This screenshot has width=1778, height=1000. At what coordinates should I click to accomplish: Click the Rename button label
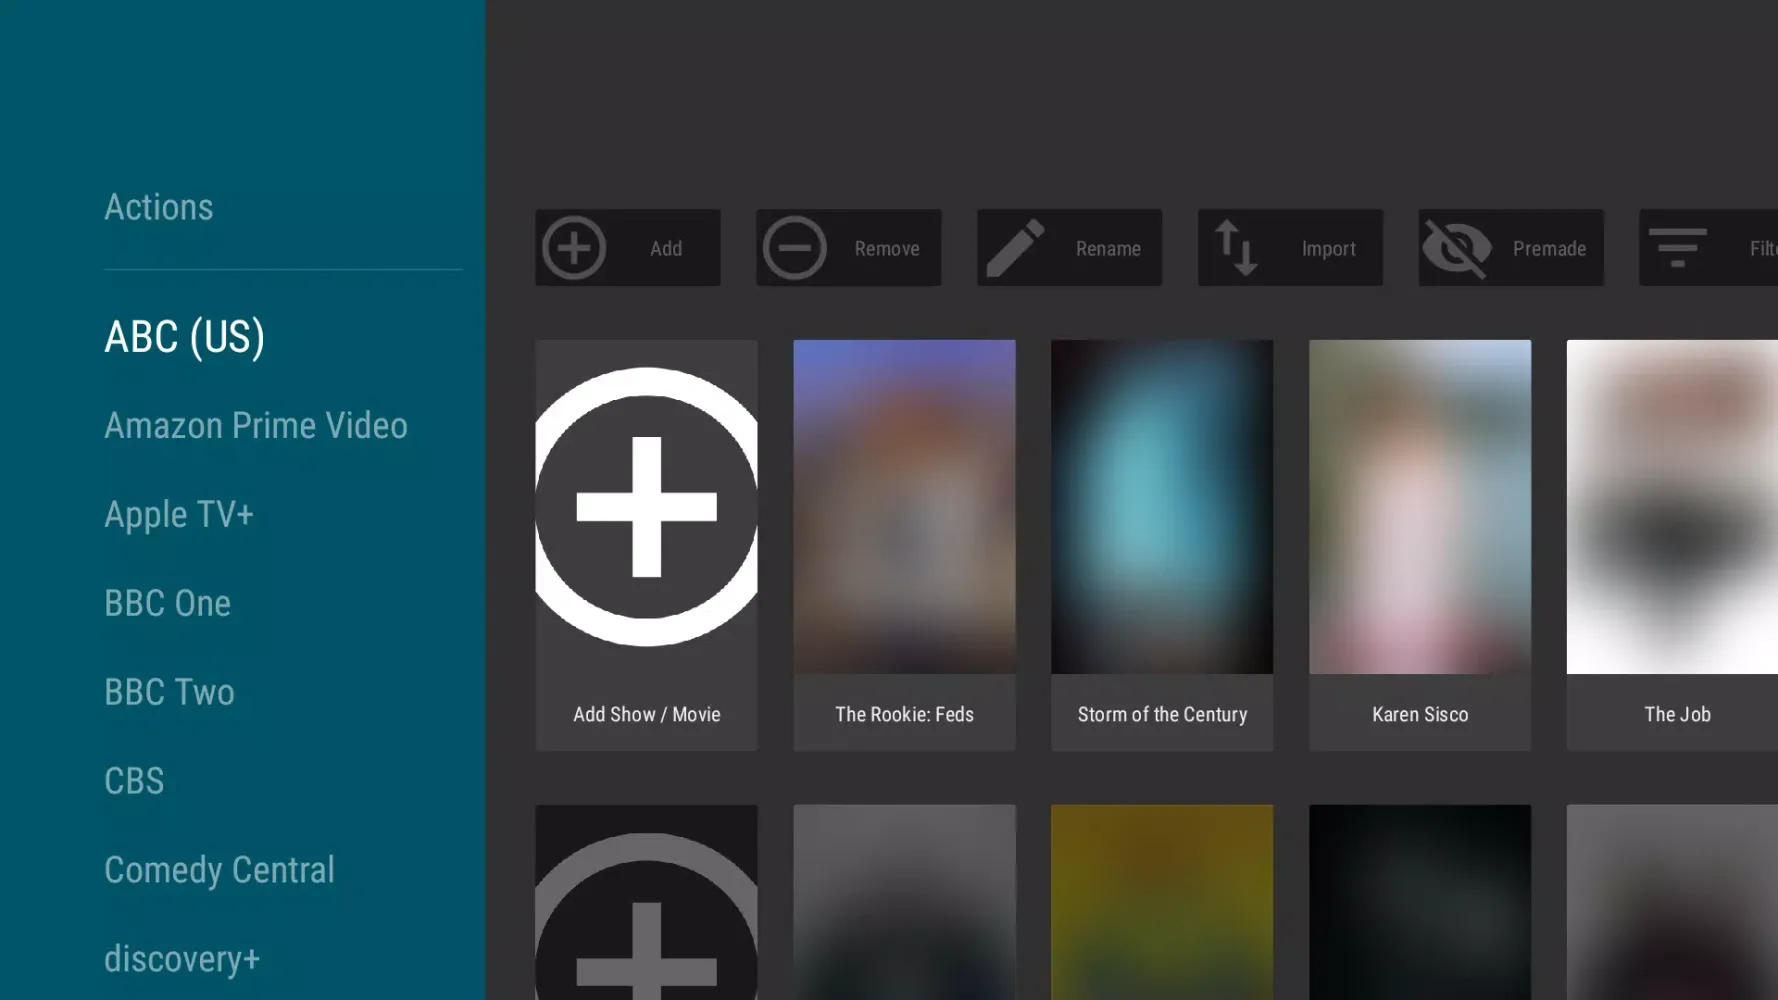[1108, 249]
